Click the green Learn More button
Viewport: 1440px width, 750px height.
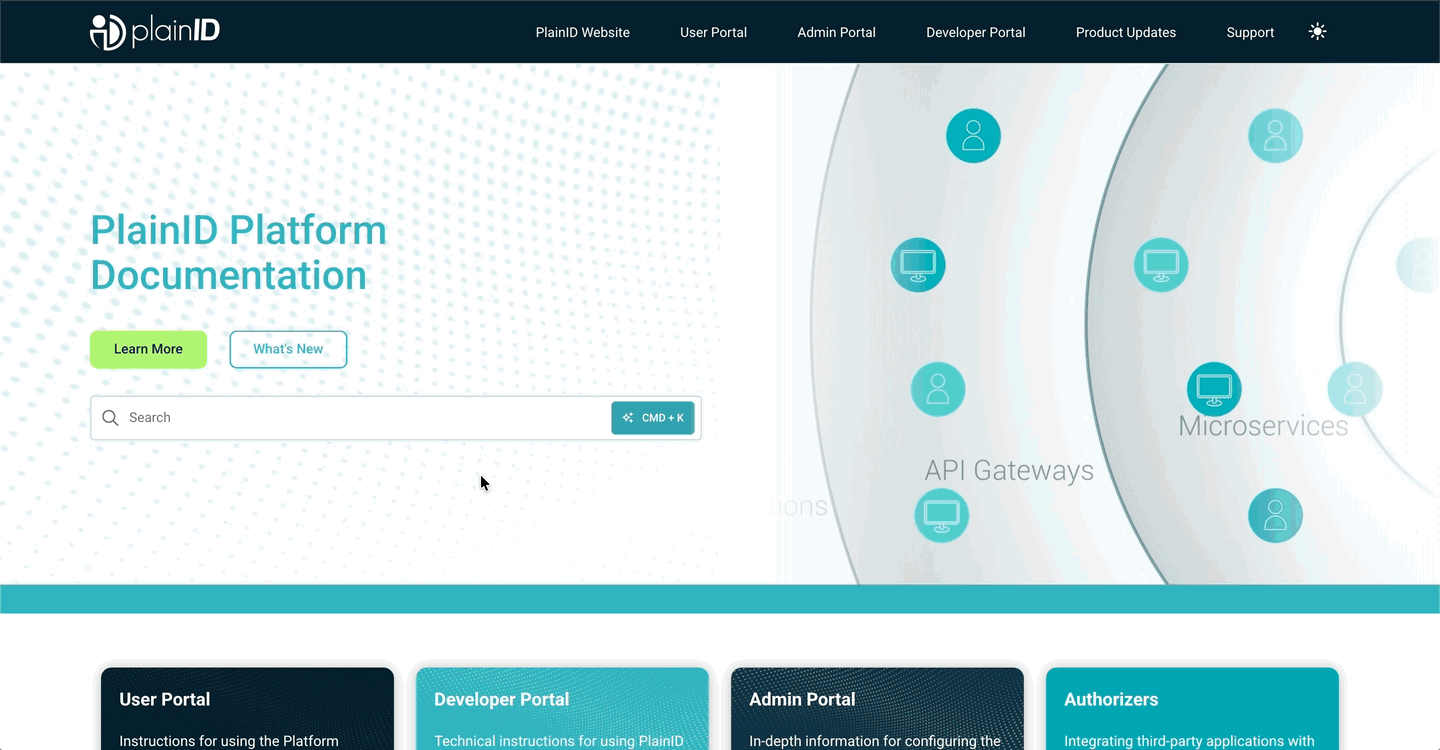click(x=148, y=349)
